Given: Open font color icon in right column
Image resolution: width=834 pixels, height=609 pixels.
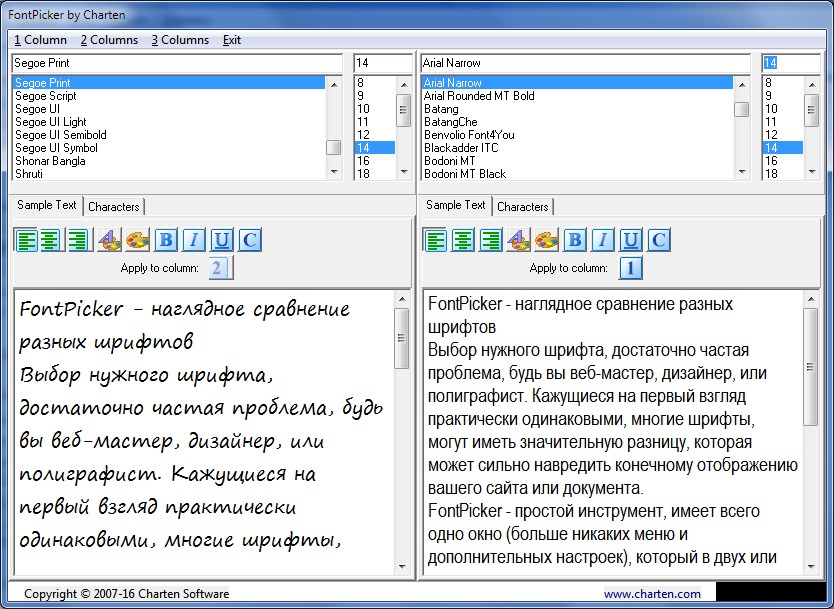Looking at the screenshot, I should tap(519, 240).
